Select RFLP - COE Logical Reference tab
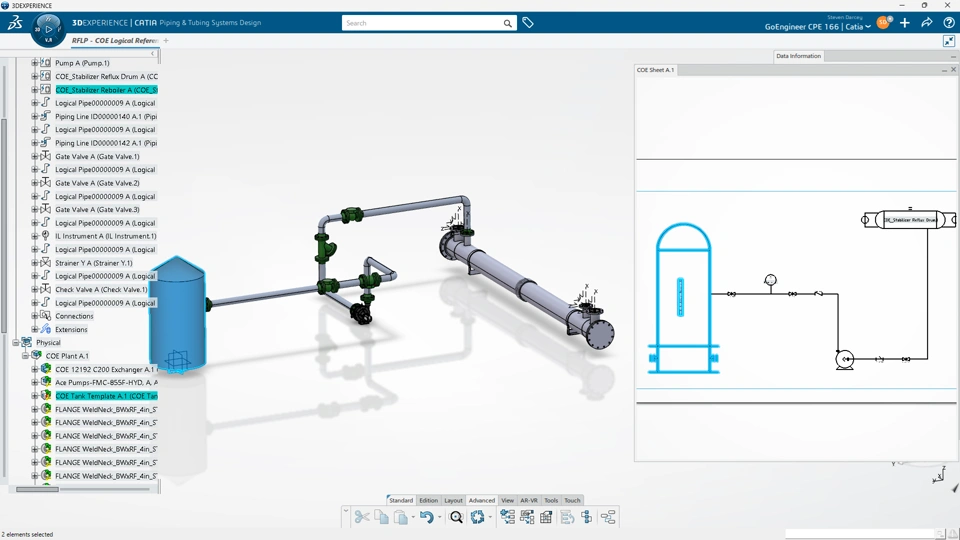The height and width of the screenshot is (540, 960). (x=114, y=40)
